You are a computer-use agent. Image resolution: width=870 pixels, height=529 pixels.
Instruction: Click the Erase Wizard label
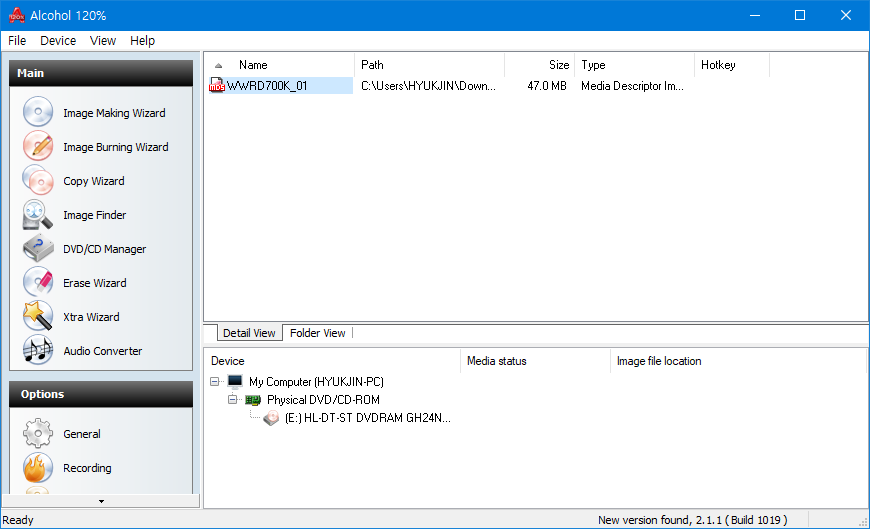95,283
